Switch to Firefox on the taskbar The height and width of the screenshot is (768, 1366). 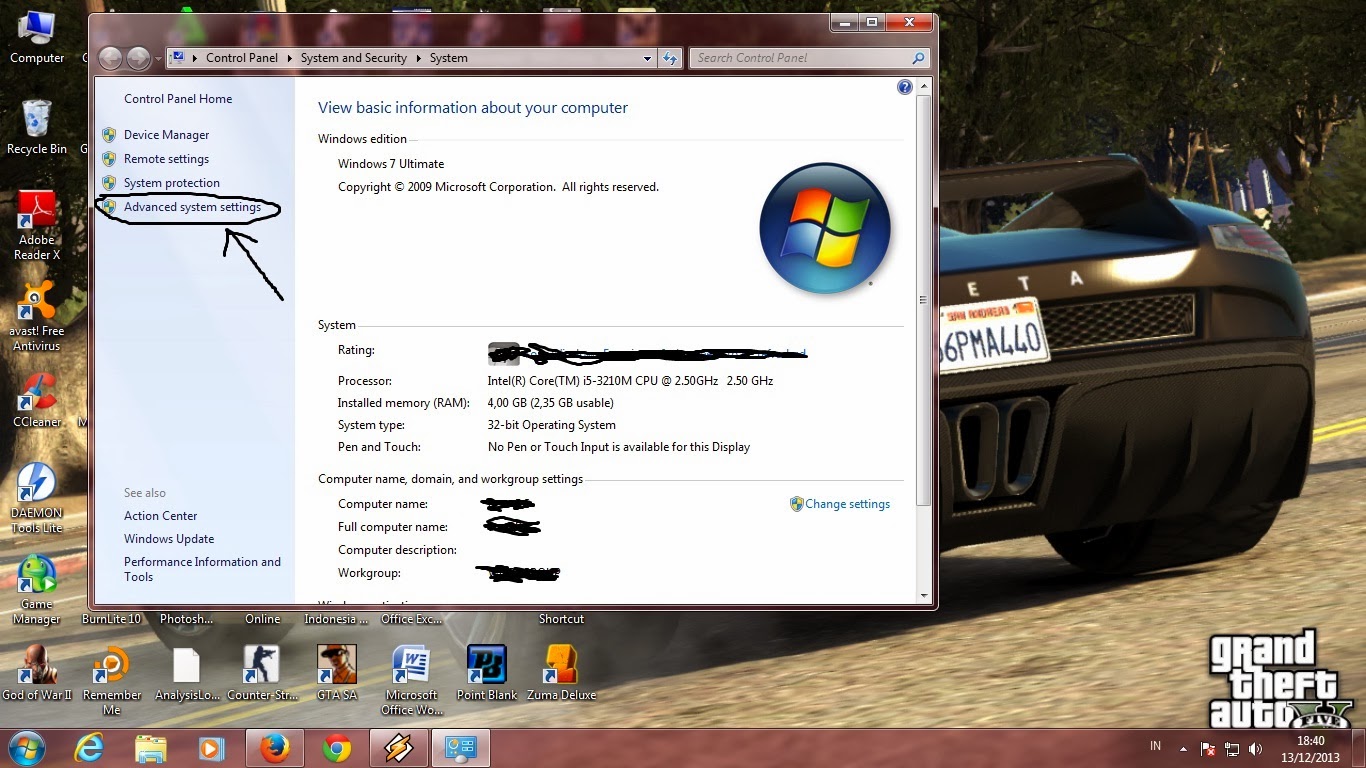(x=274, y=748)
